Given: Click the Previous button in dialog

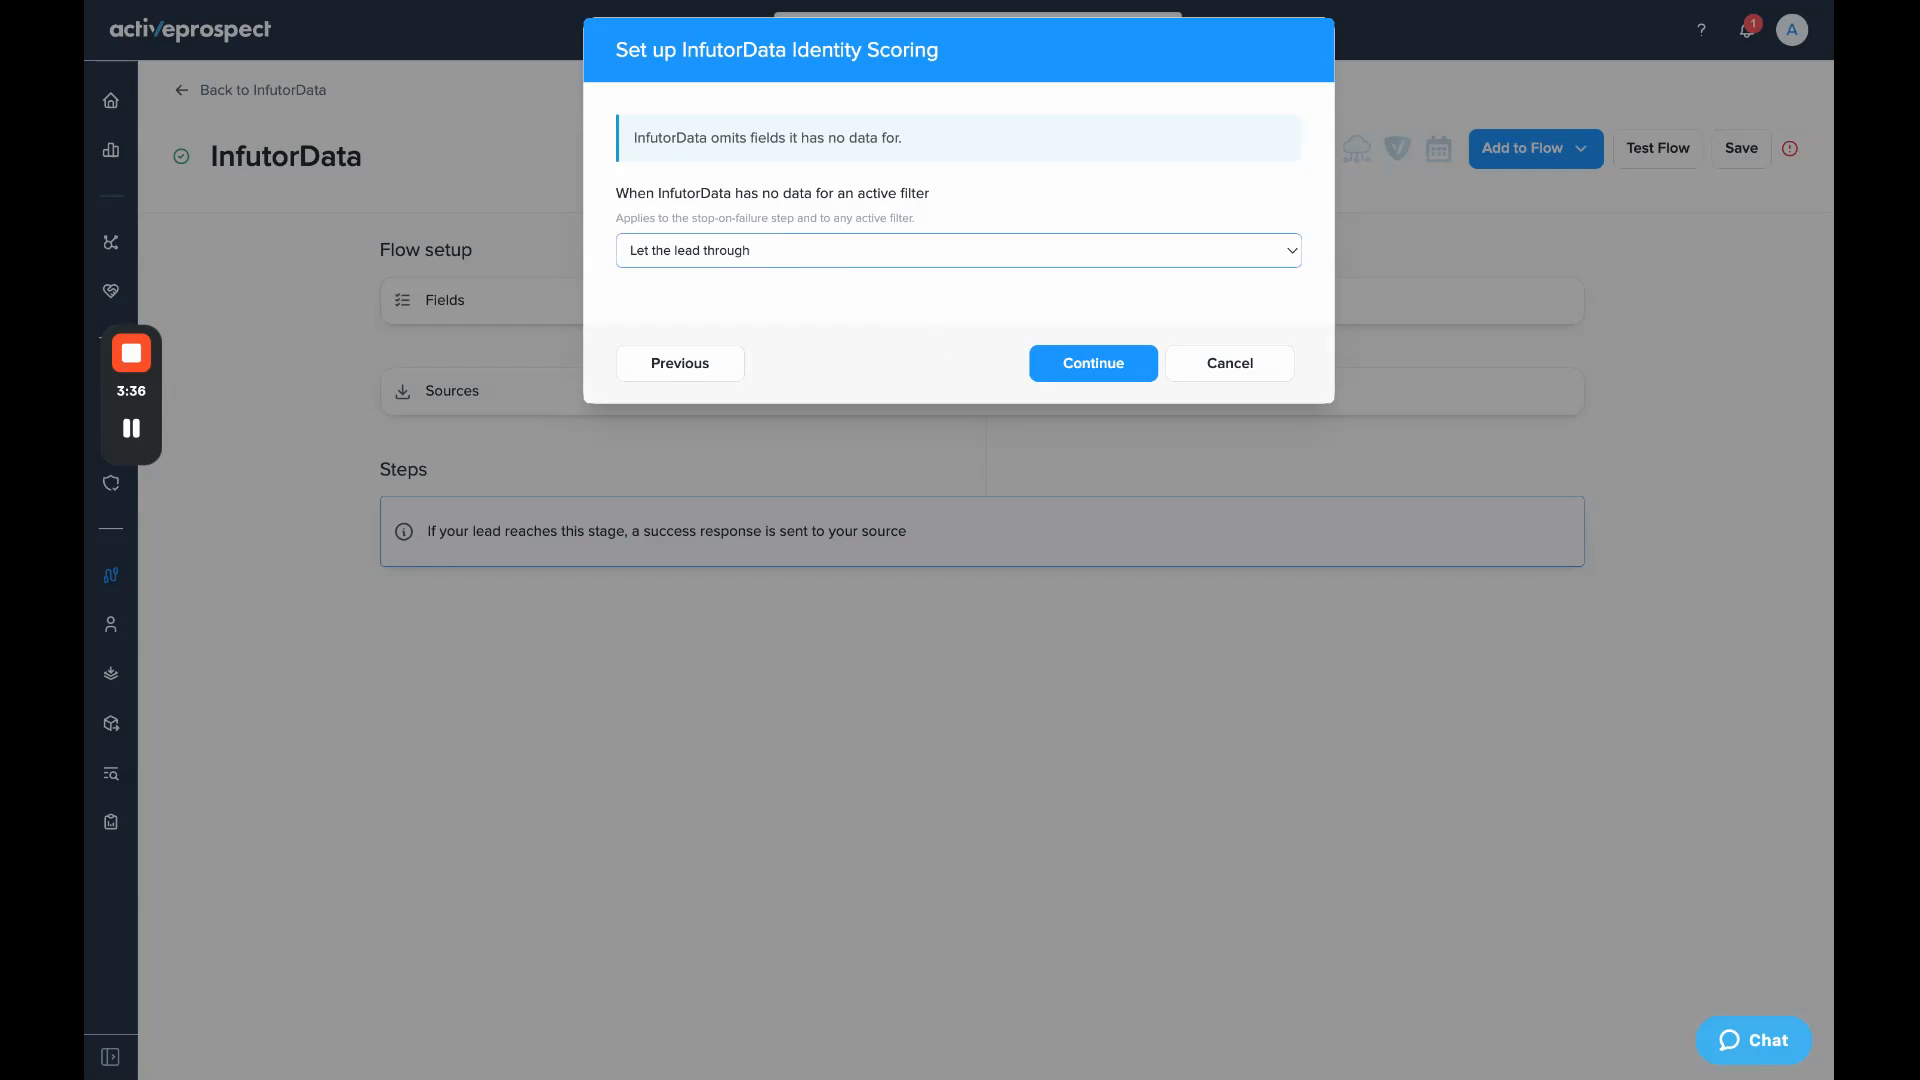Looking at the screenshot, I should [680, 363].
